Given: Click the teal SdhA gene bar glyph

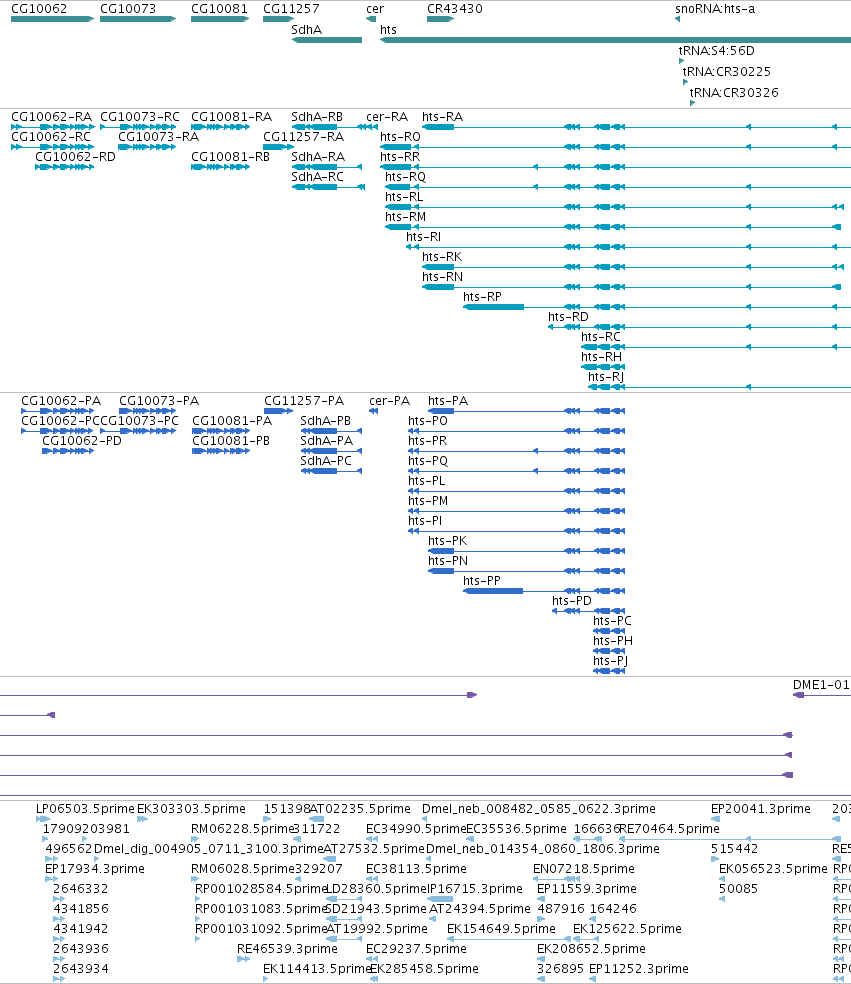Looking at the screenshot, I should click(x=327, y=40).
